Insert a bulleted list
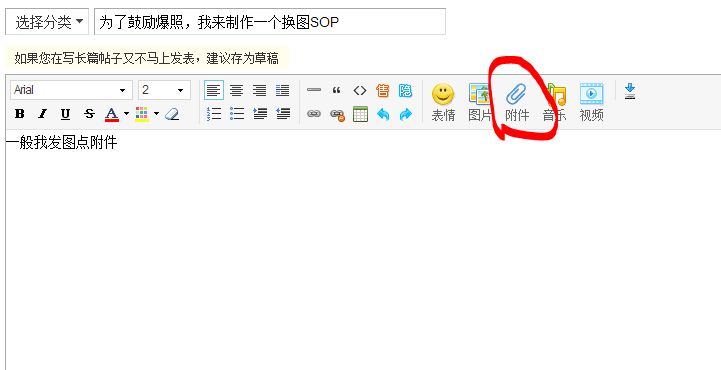The width and height of the screenshot is (721, 370). (x=236, y=114)
